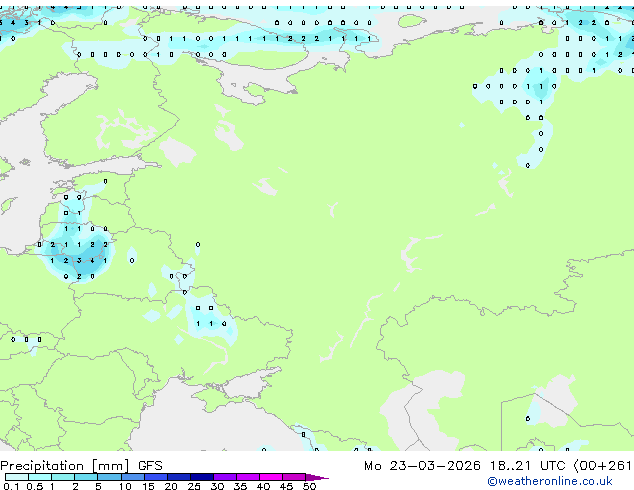Click the '(00+261' forecast run offset text

[602, 466]
